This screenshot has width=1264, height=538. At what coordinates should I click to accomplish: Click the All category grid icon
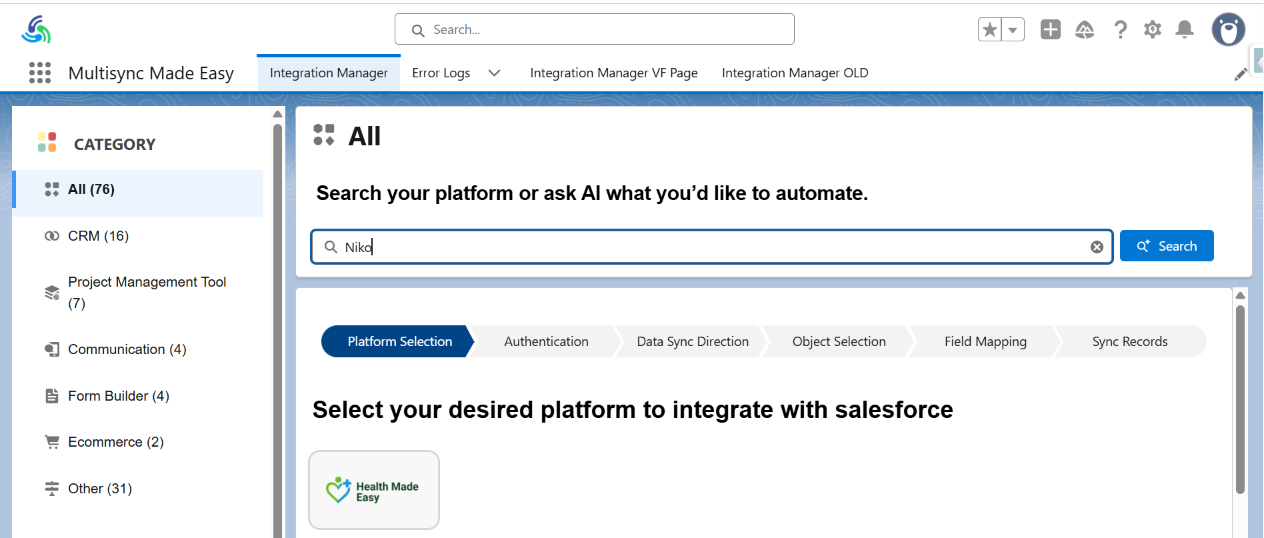[52, 189]
